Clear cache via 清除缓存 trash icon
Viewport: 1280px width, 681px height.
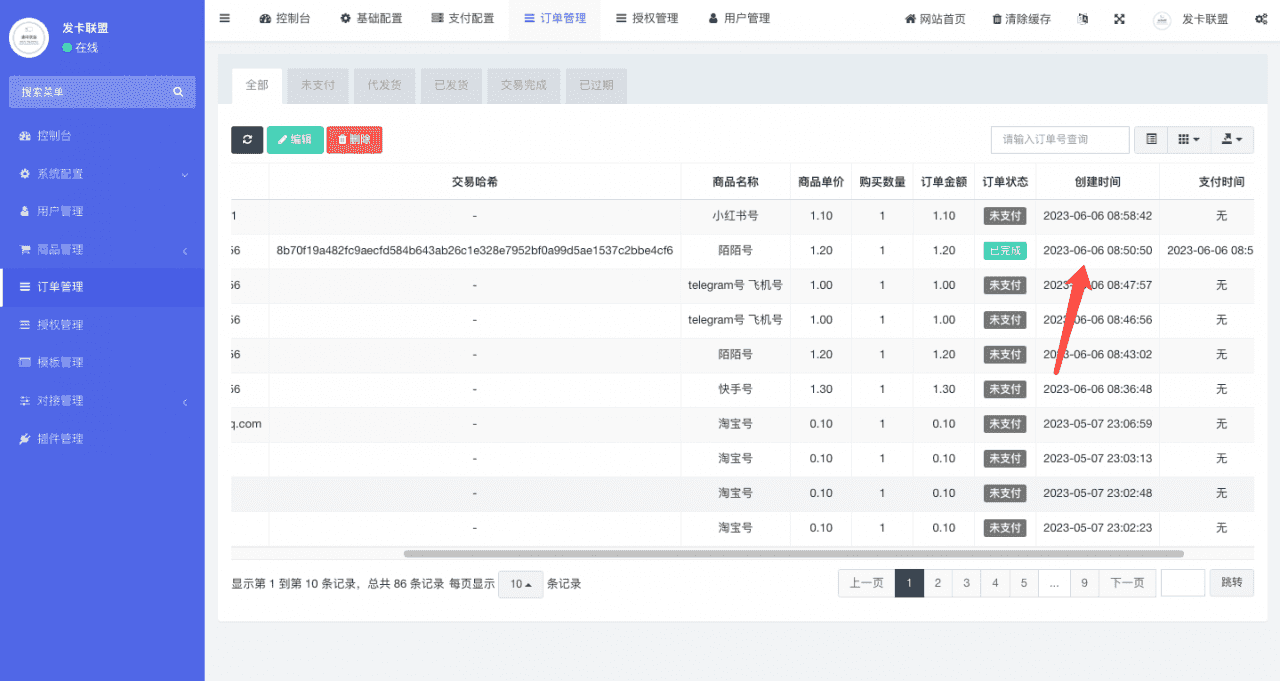(1021, 19)
